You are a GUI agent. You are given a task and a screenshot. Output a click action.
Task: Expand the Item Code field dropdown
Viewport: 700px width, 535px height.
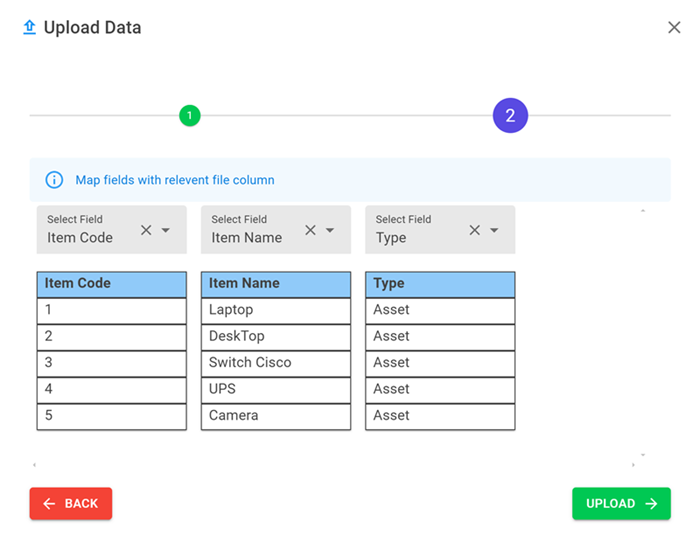pos(166,230)
